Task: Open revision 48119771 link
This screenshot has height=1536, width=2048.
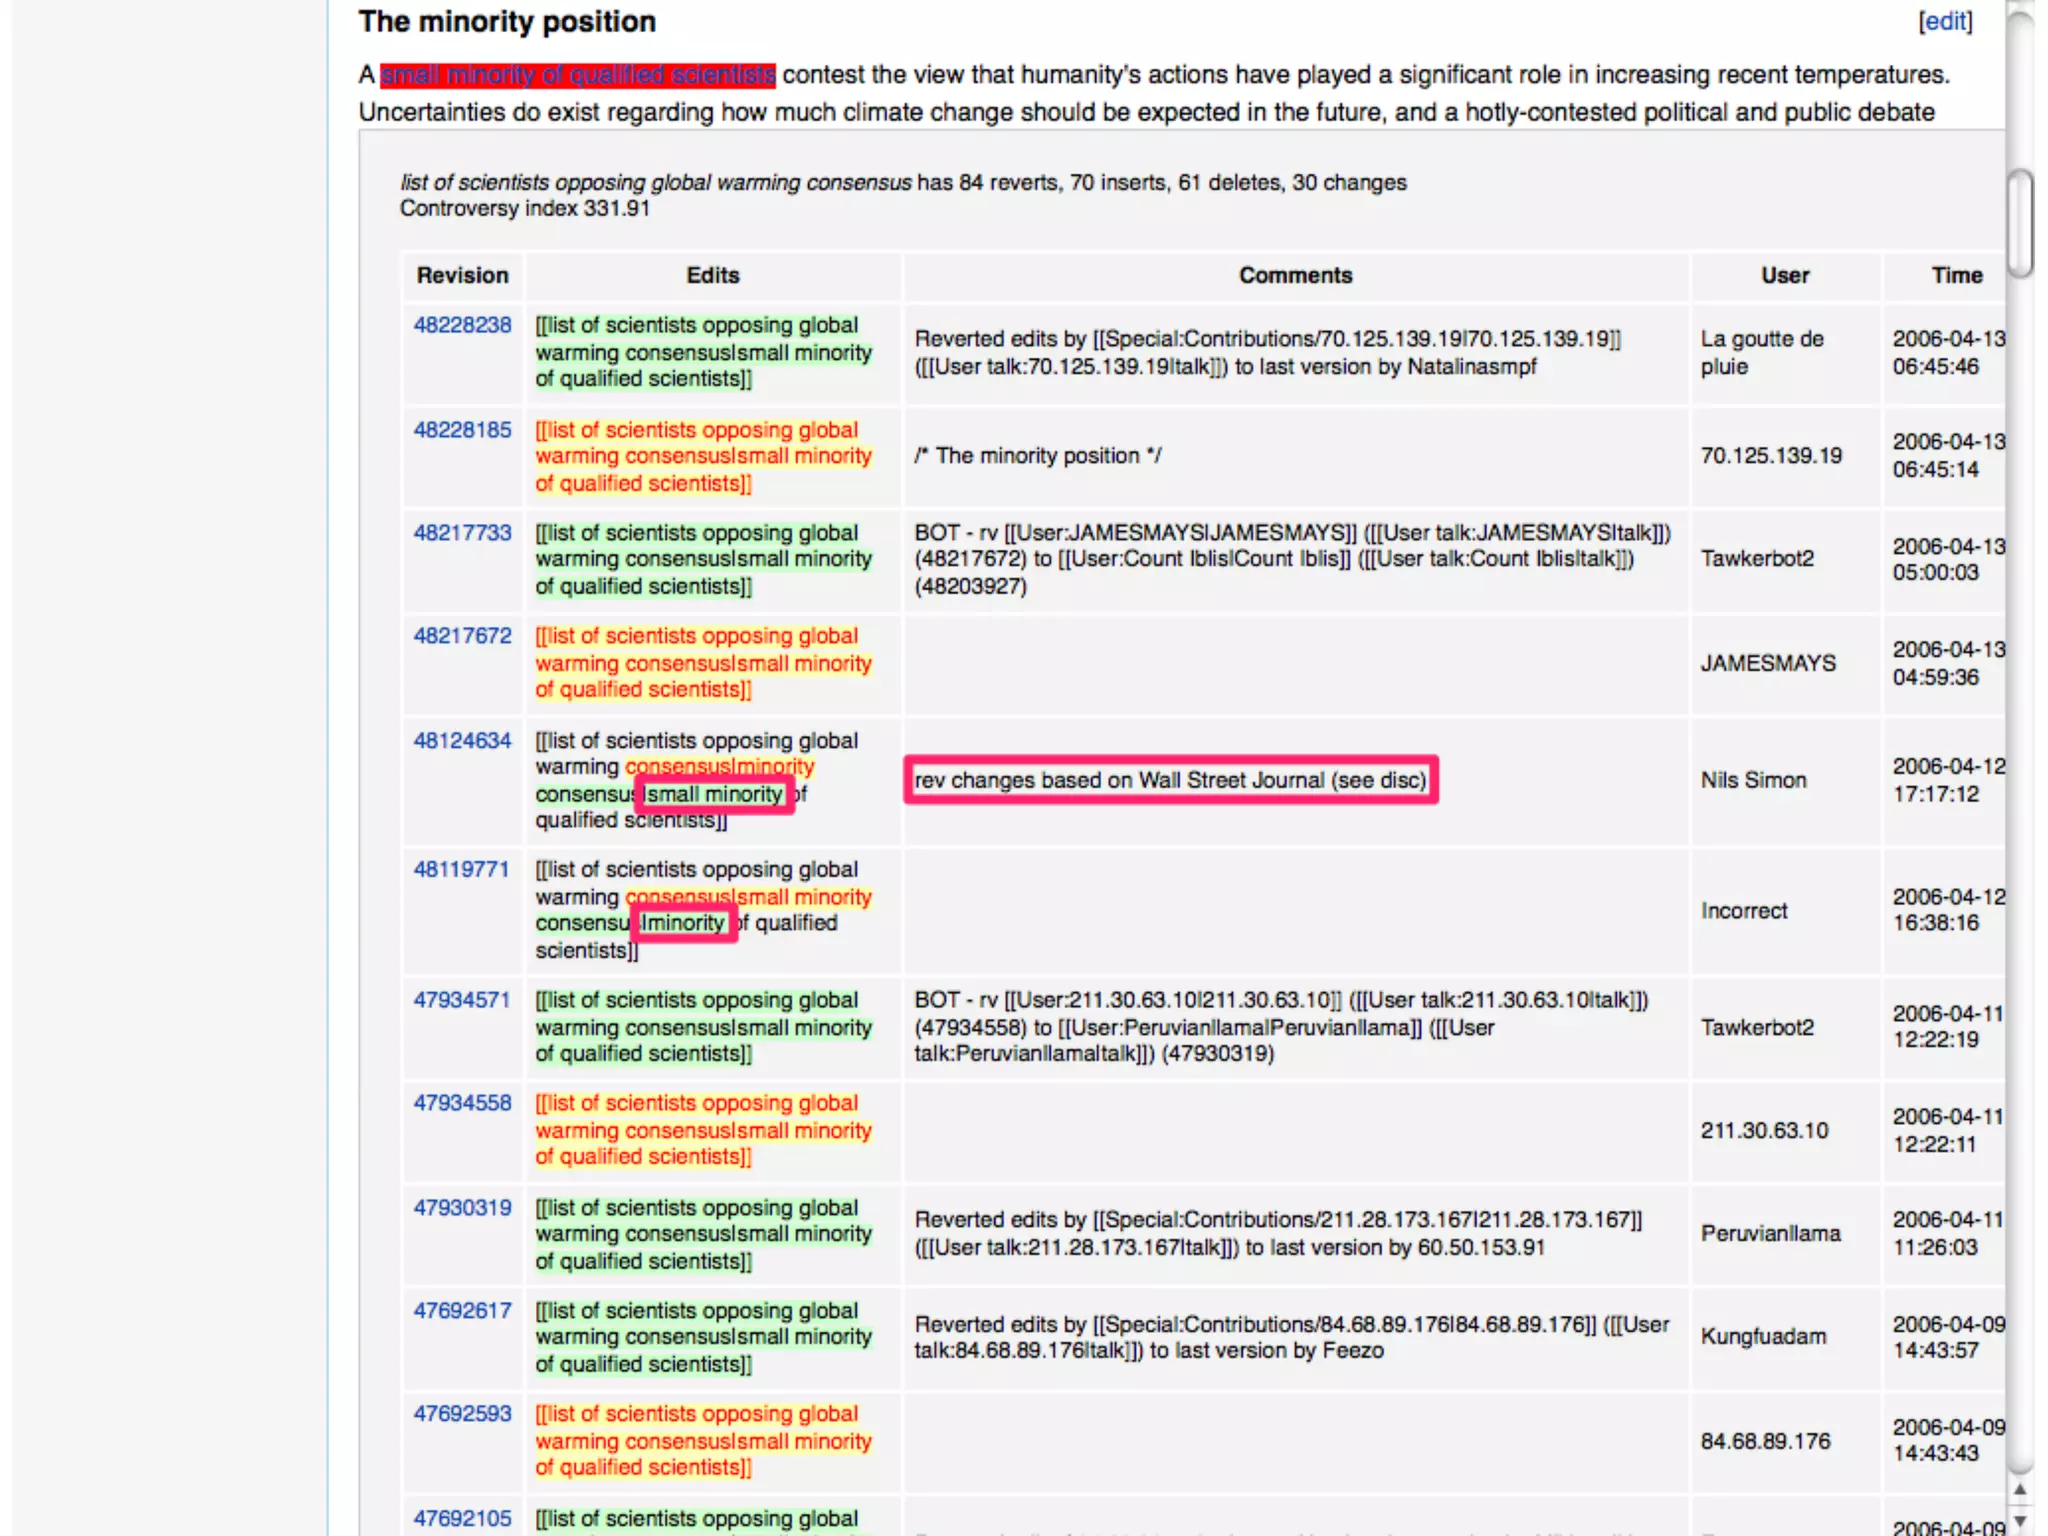Action: [461, 869]
